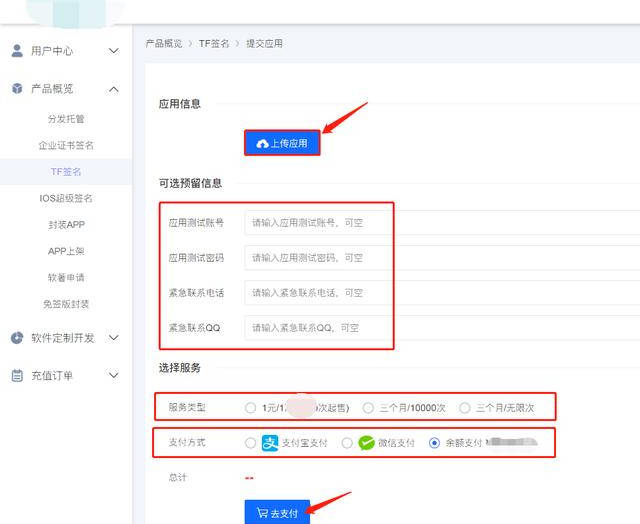
Task: Collapse the 产品概览 sidebar section
Action: 114,88
